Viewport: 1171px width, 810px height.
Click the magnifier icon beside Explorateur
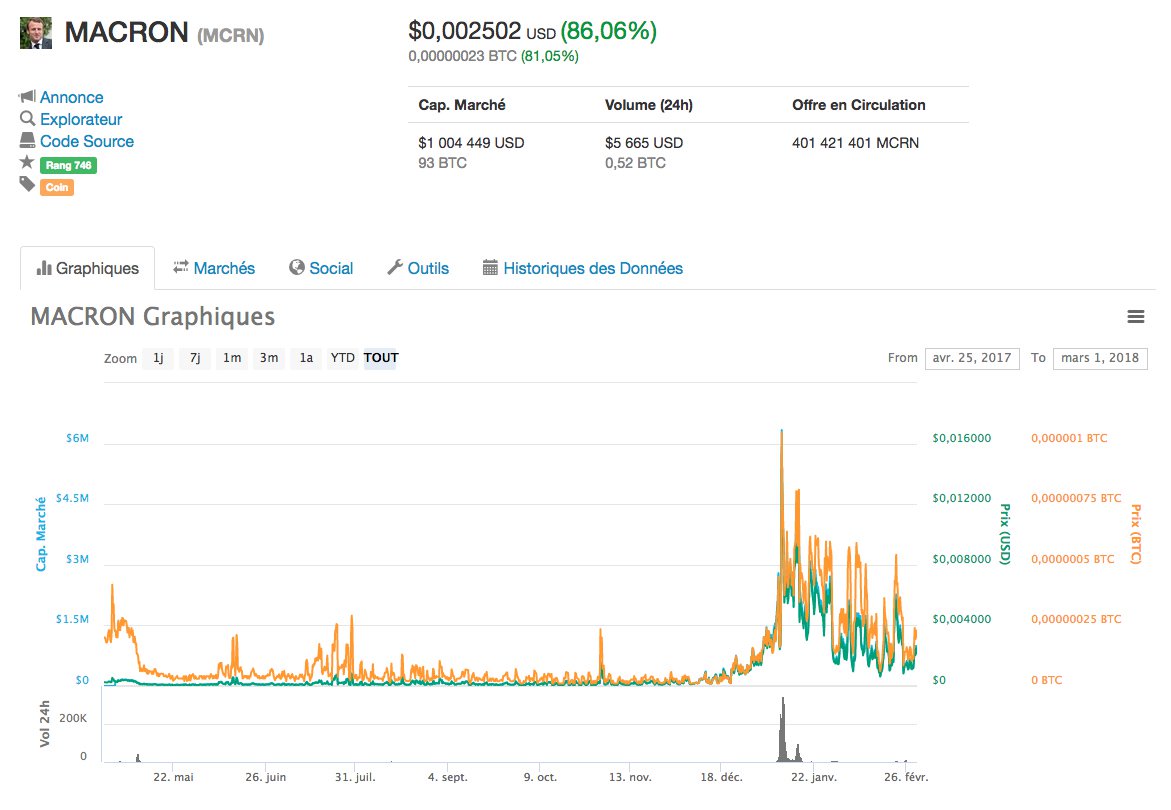[x=27, y=119]
